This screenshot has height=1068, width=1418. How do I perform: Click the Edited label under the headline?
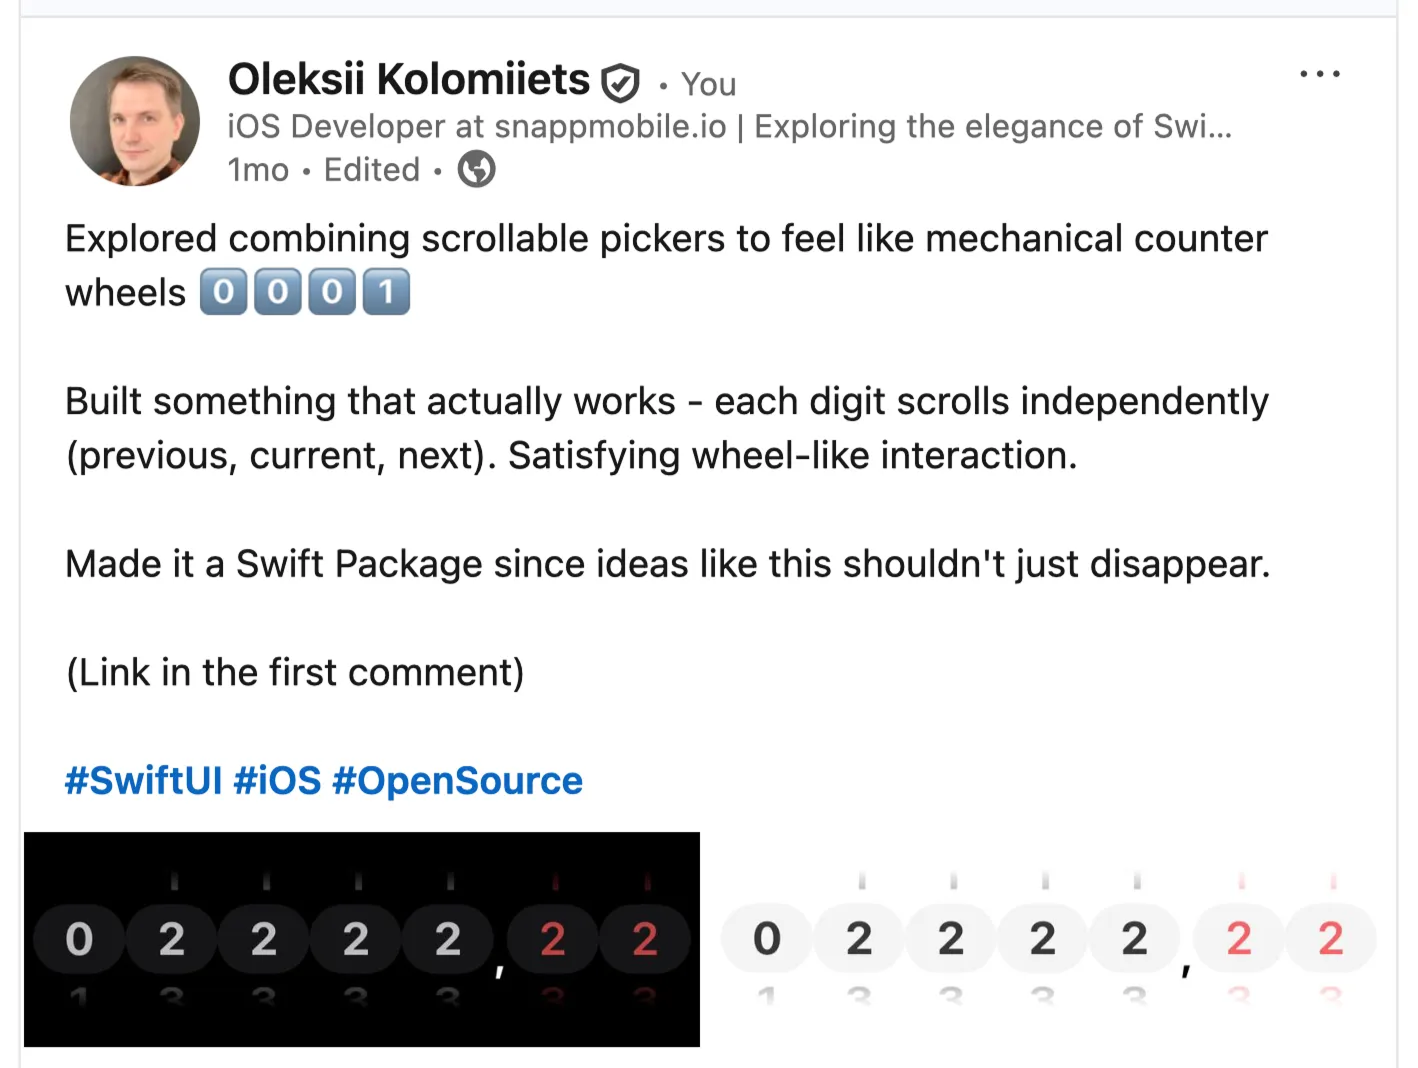tap(372, 170)
